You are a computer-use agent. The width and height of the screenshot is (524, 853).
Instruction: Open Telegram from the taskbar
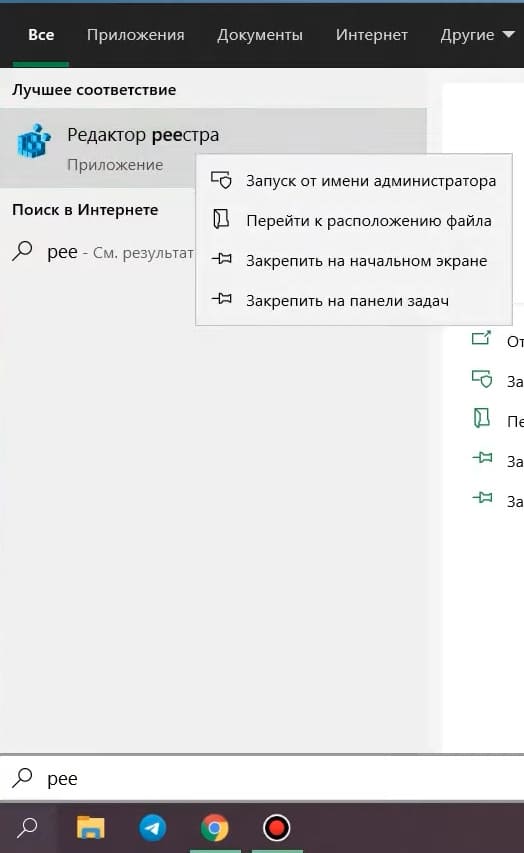tap(152, 828)
